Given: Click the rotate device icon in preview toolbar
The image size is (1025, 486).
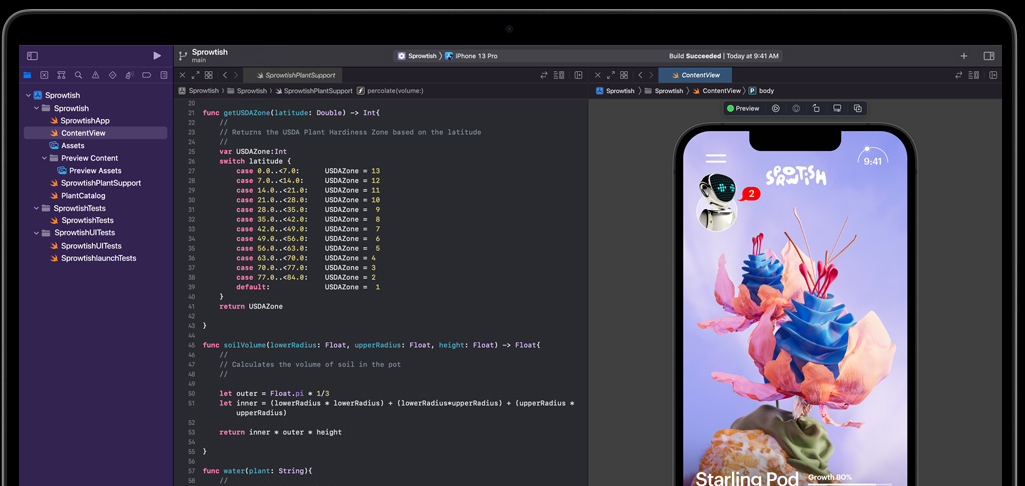Looking at the screenshot, I should pos(816,108).
